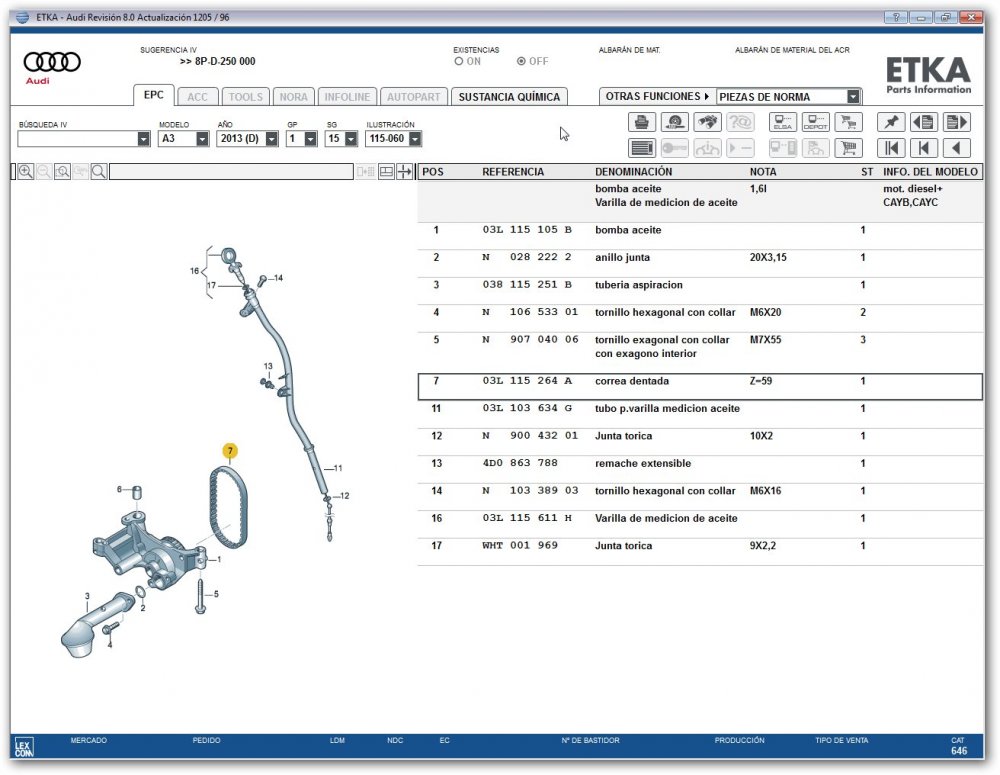Viewport: 1000px width, 775px height.
Task: Go to next page document icon
Action: [x=957, y=122]
